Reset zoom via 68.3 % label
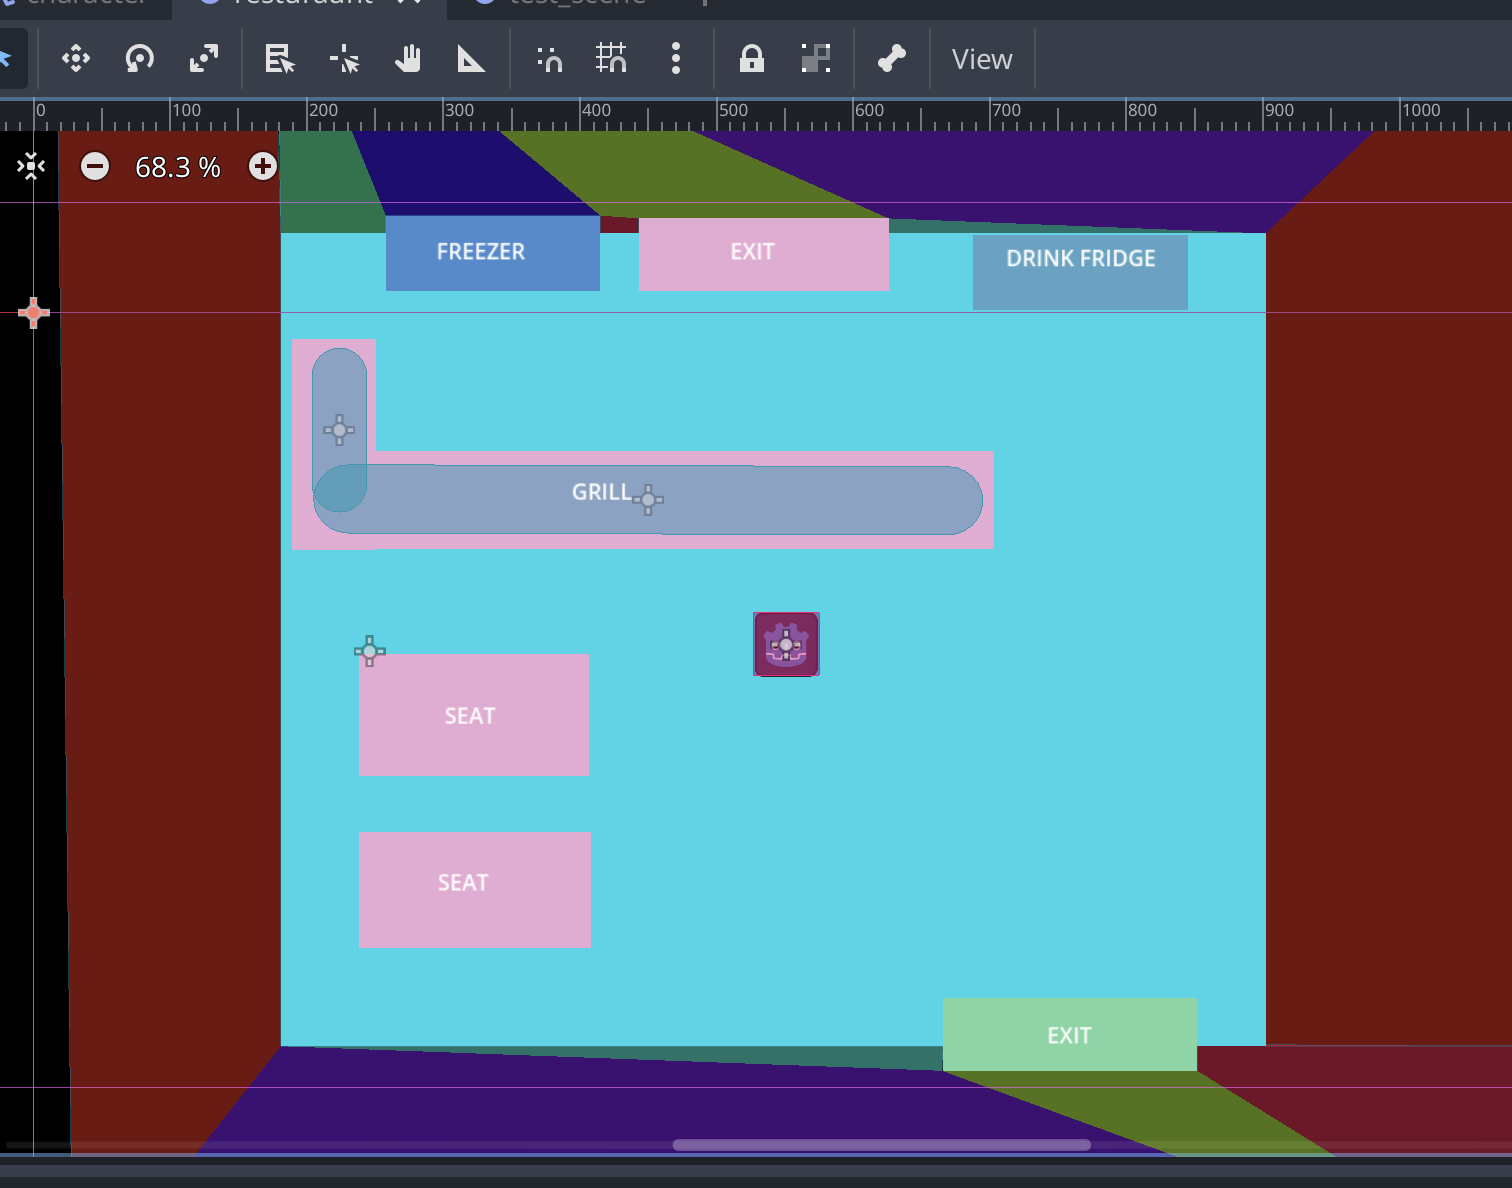This screenshot has width=1512, height=1188. (178, 167)
